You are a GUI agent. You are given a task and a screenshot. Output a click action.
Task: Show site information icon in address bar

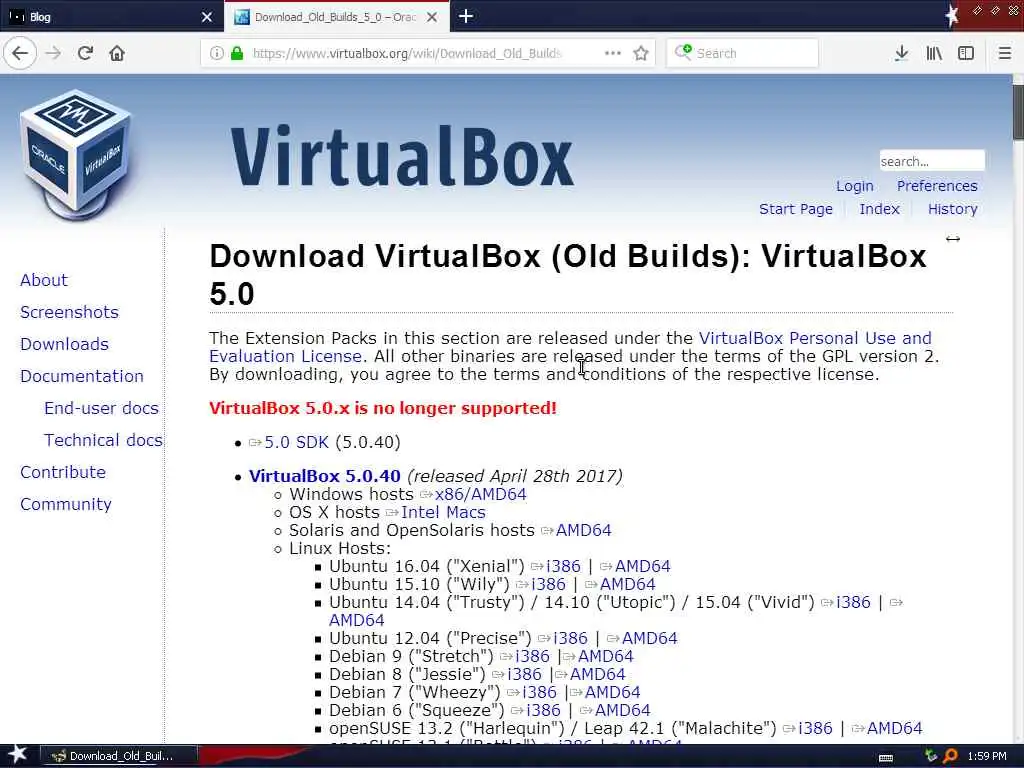(216, 53)
